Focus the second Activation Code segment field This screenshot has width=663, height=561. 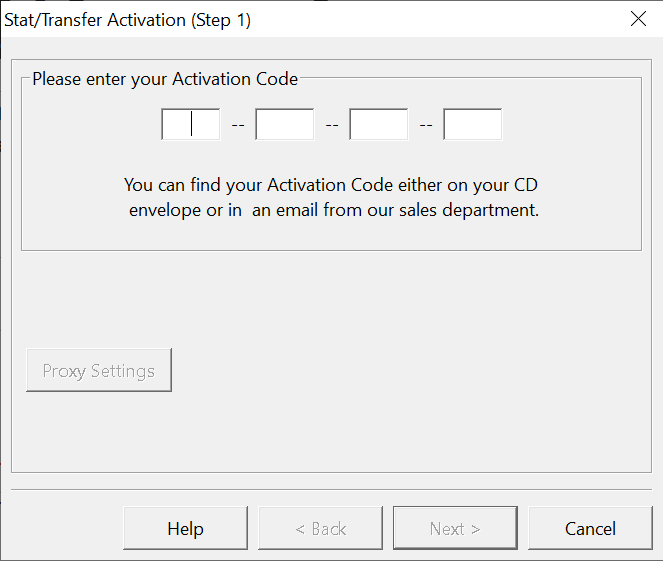(x=285, y=124)
